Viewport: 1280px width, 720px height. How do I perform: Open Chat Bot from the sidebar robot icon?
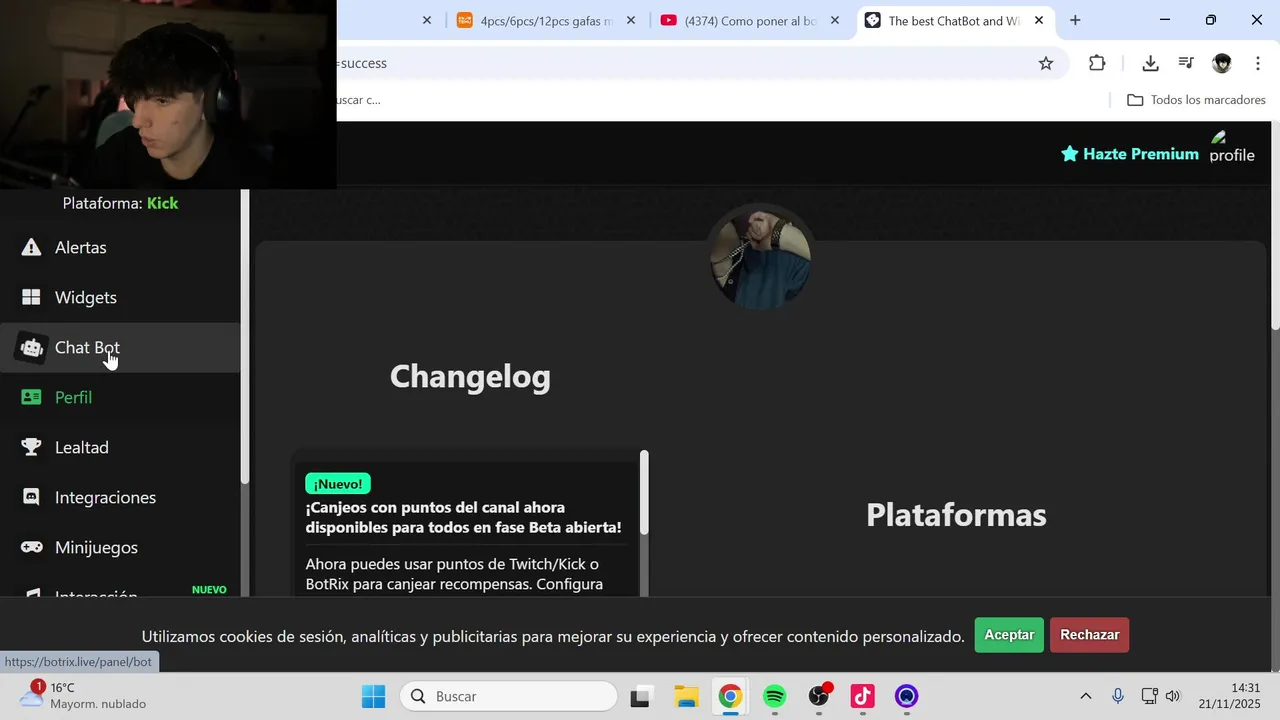(31, 347)
